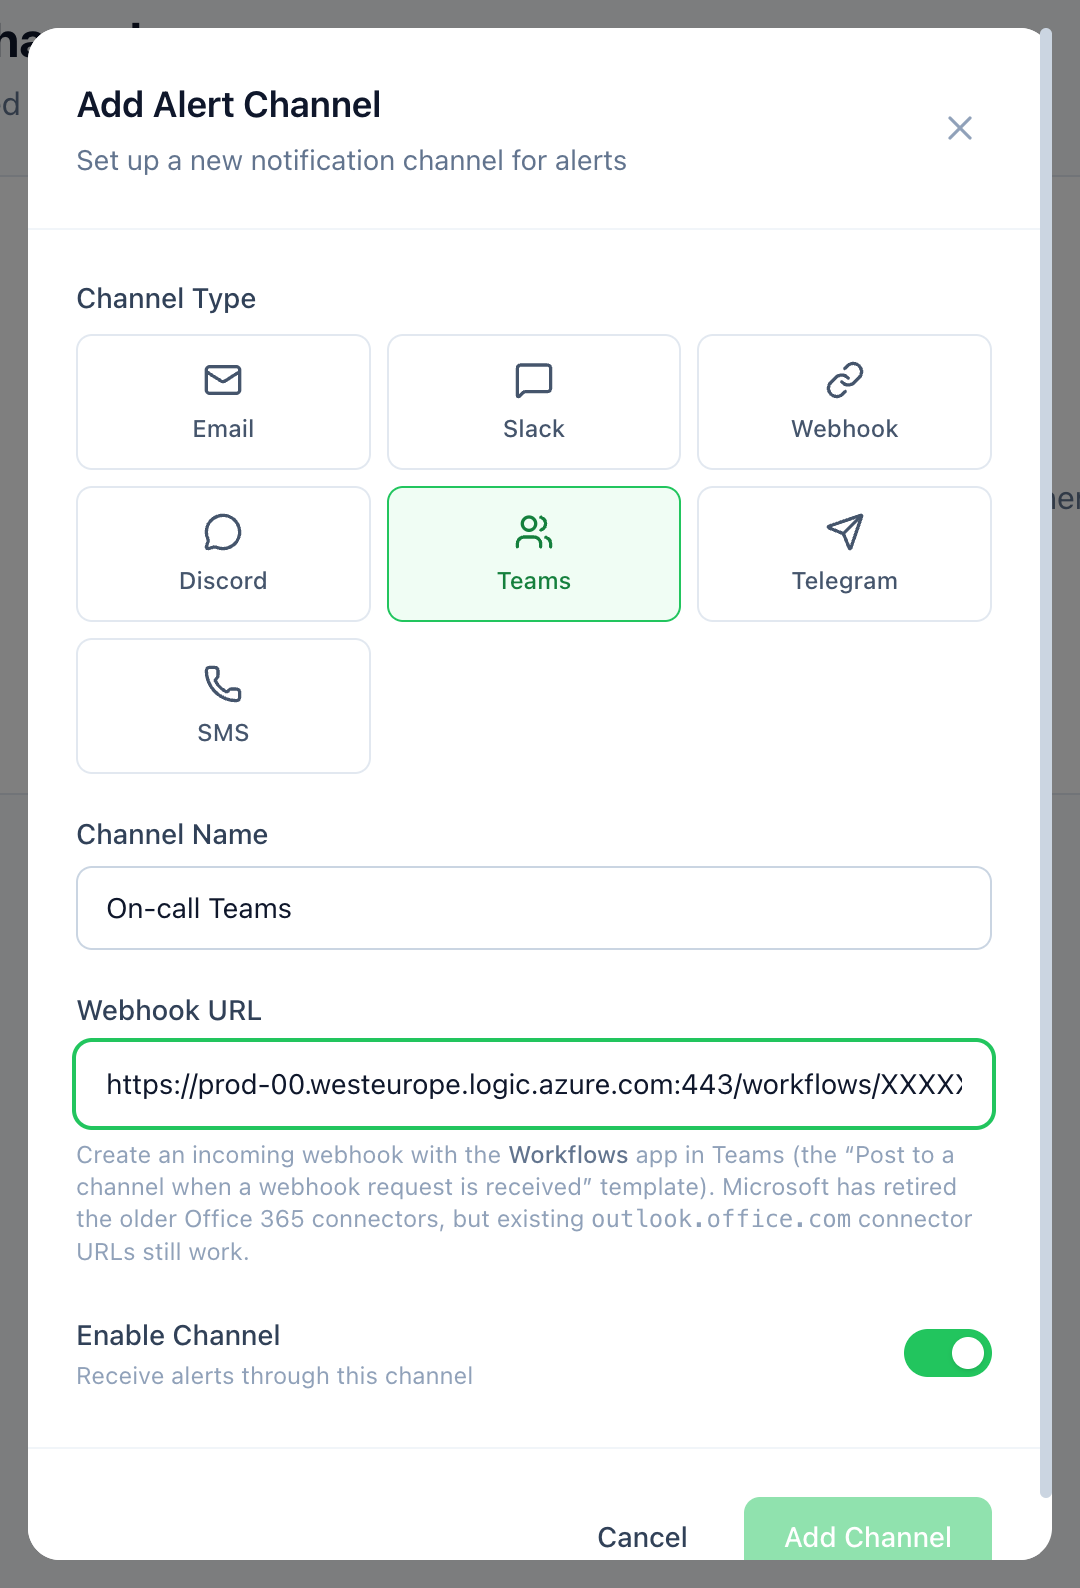Click the 'outlook.office.com' text in hint
The height and width of the screenshot is (1588, 1080).
[x=721, y=1219]
